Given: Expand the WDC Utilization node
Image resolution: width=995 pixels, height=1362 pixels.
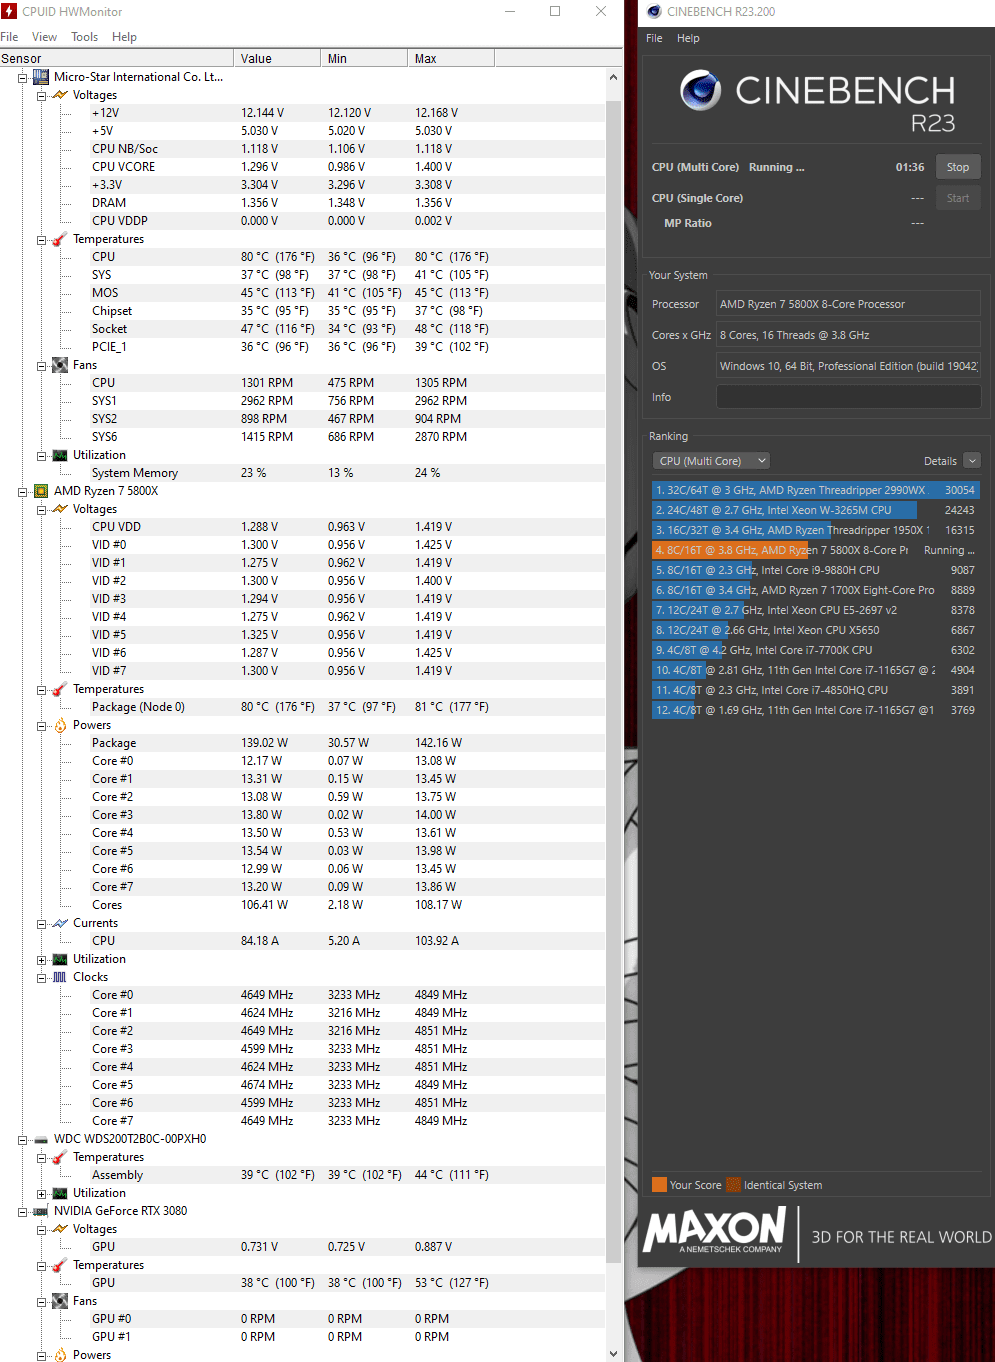Looking at the screenshot, I should point(42,1193).
